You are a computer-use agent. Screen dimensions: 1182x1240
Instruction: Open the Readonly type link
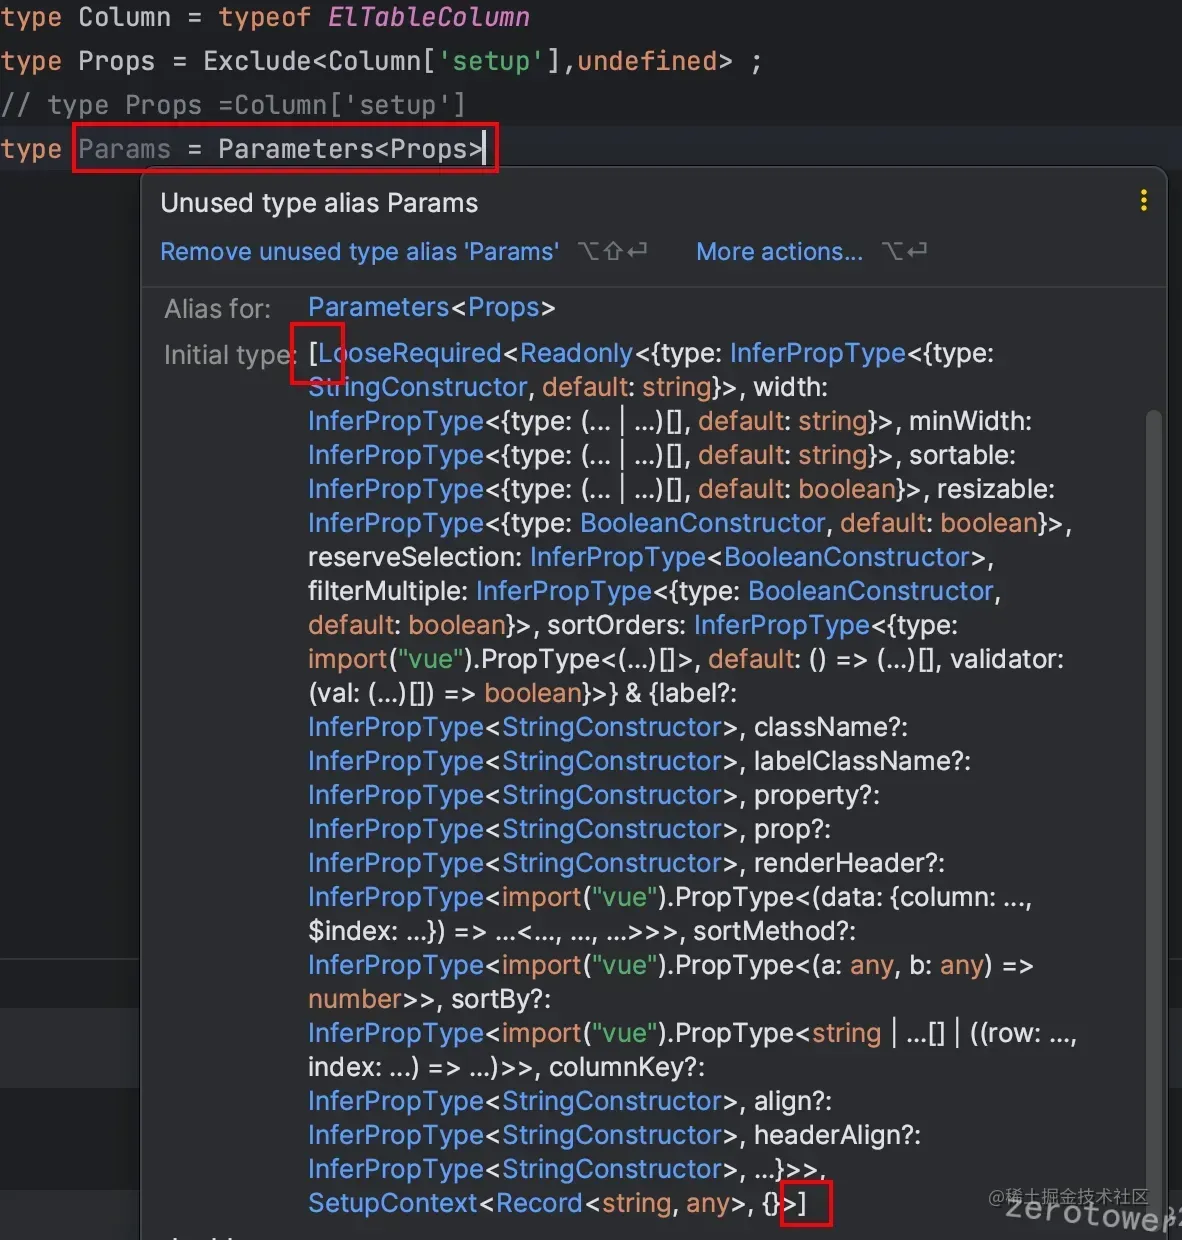(577, 353)
